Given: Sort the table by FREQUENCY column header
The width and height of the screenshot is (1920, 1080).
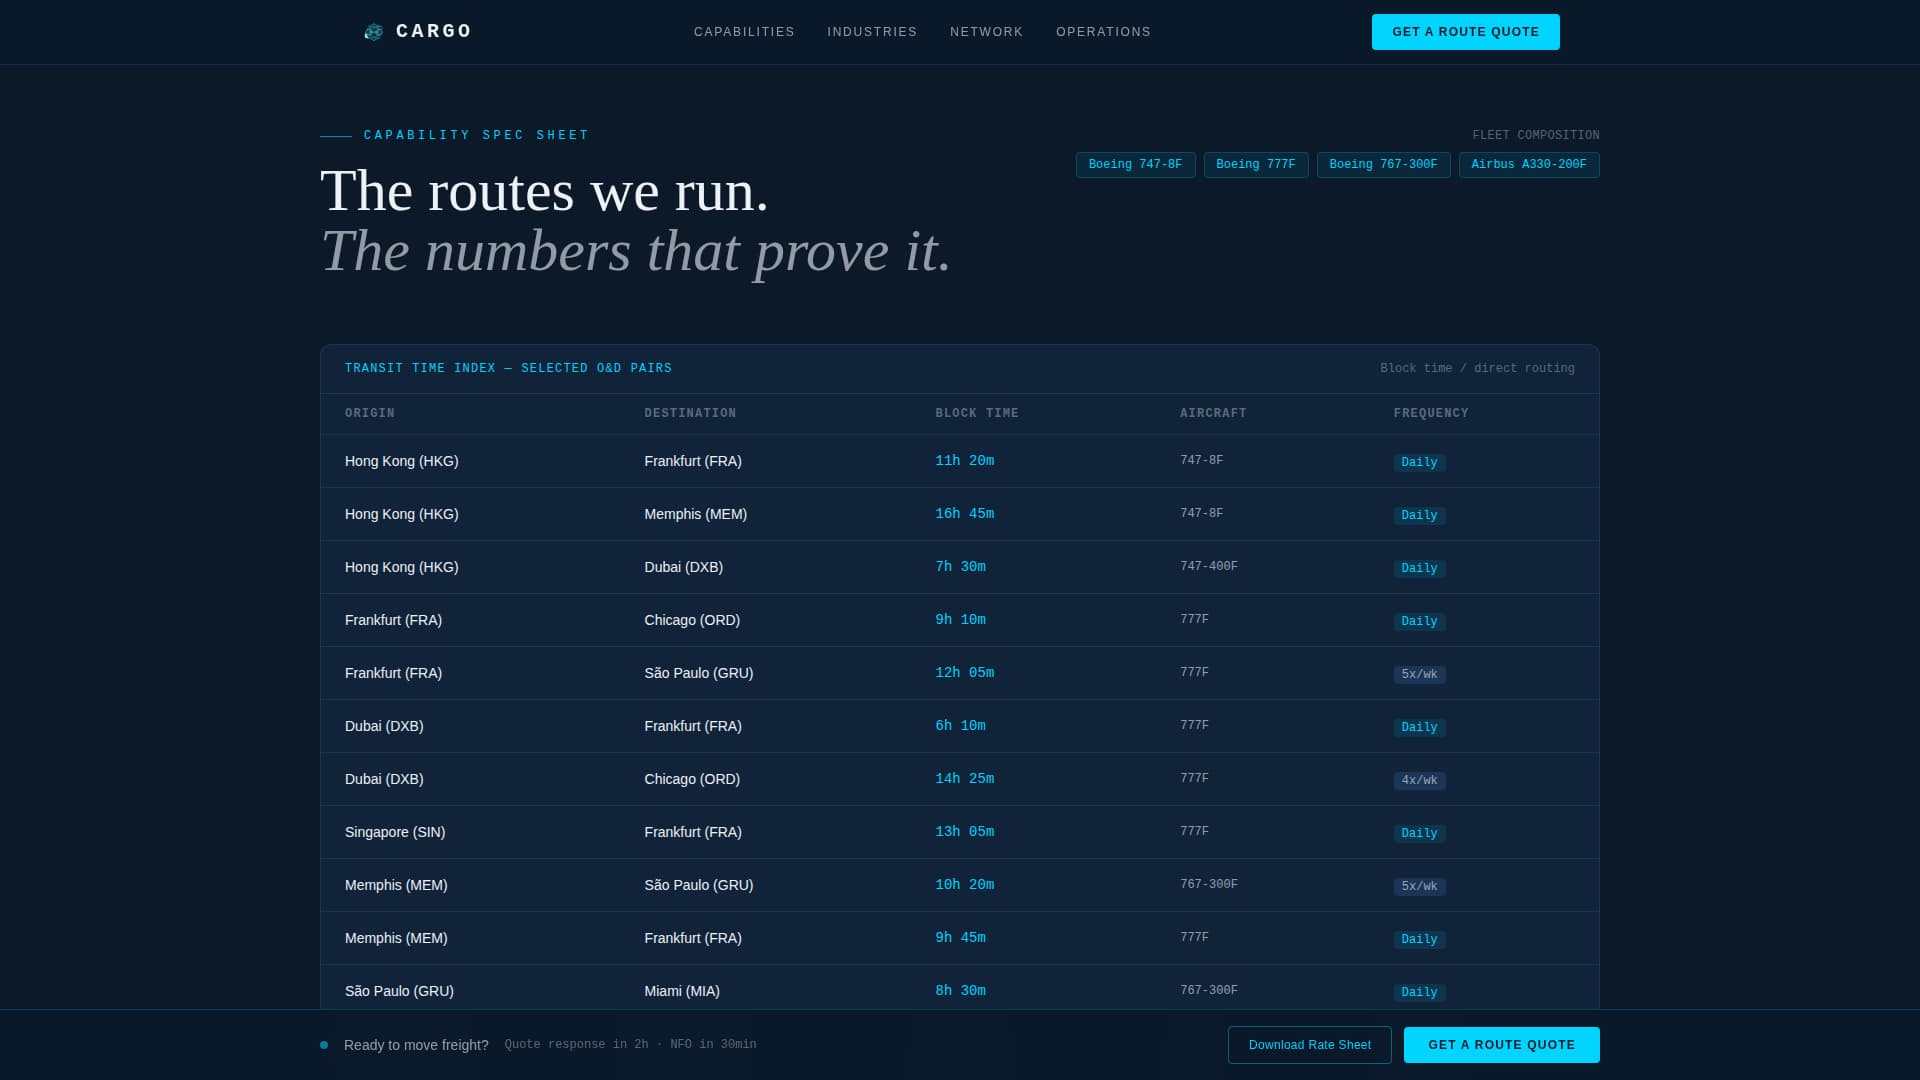Looking at the screenshot, I should tap(1431, 413).
